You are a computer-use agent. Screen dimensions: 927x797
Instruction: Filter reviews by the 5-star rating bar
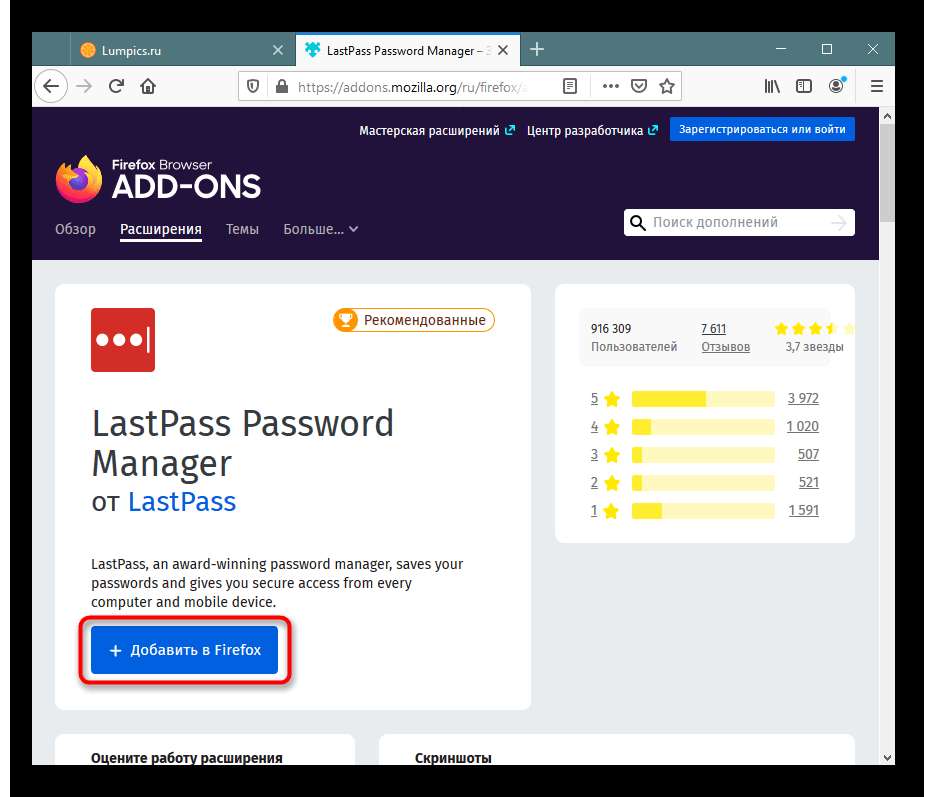703,399
